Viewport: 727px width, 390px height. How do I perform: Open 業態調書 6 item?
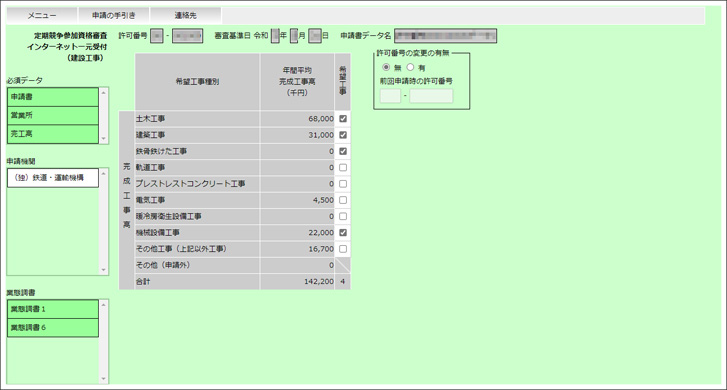(x=53, y=328)
